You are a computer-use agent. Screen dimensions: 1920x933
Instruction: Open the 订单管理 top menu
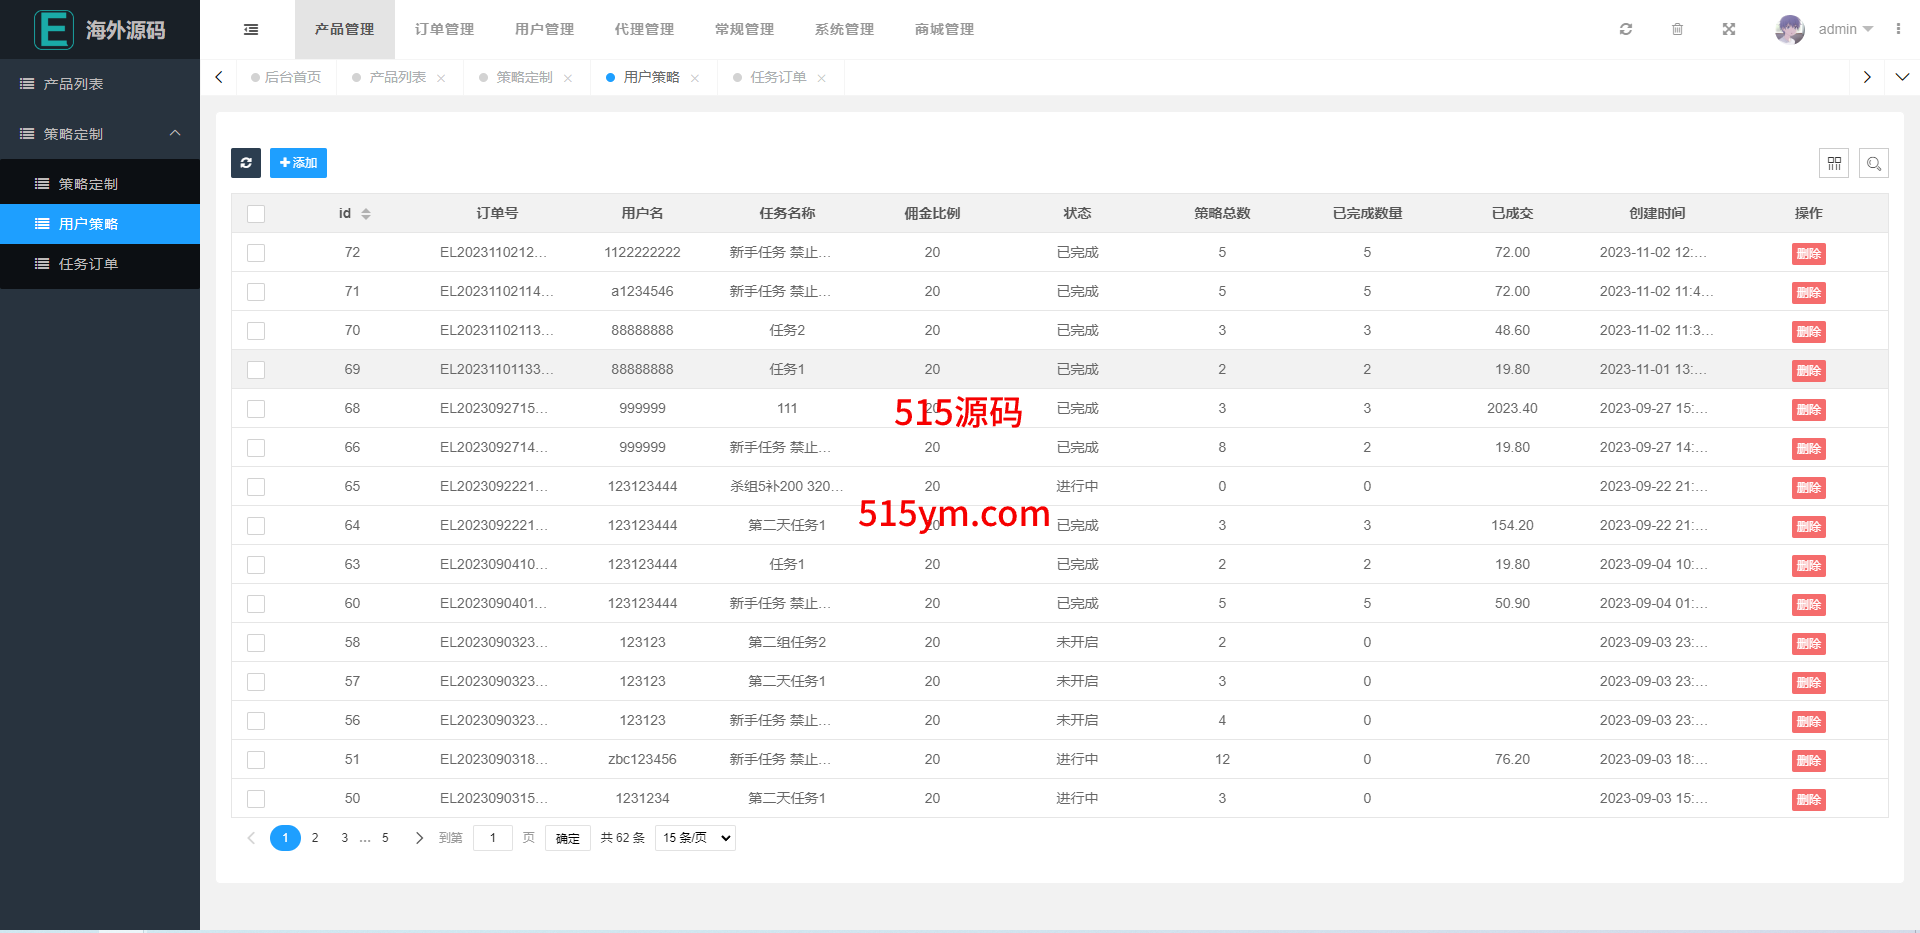[444, 30]
